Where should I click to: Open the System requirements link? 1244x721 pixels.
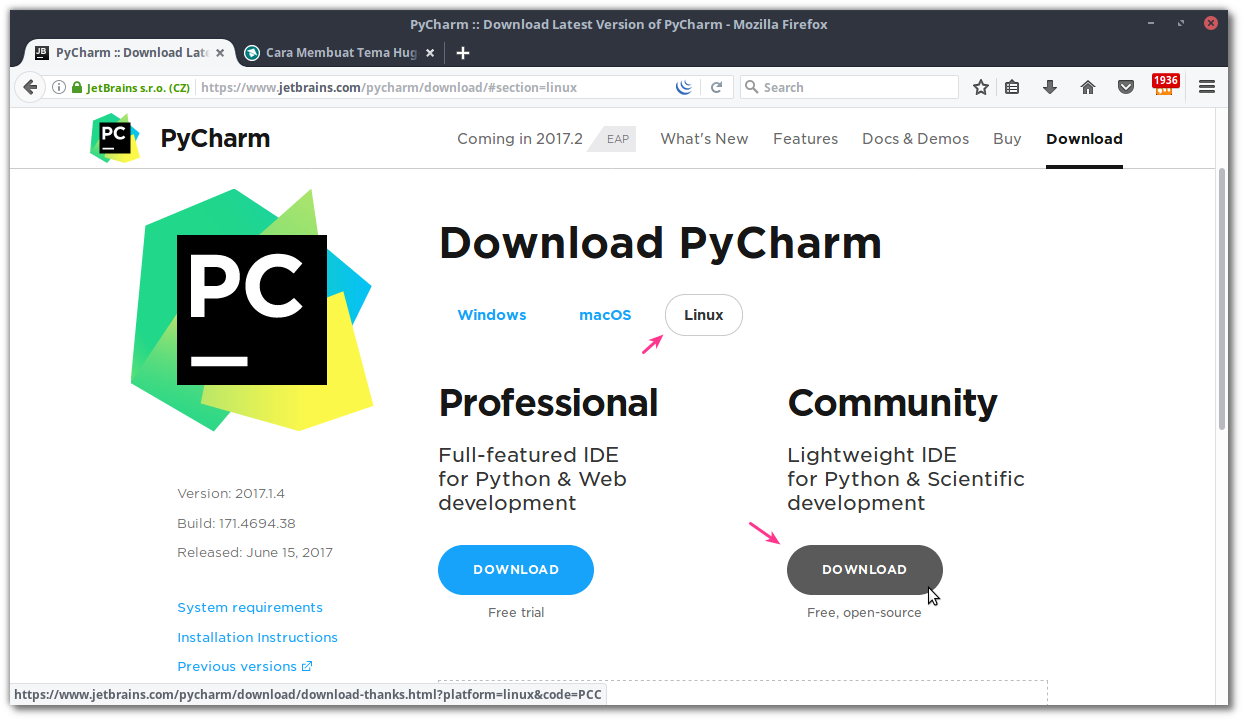249,607
